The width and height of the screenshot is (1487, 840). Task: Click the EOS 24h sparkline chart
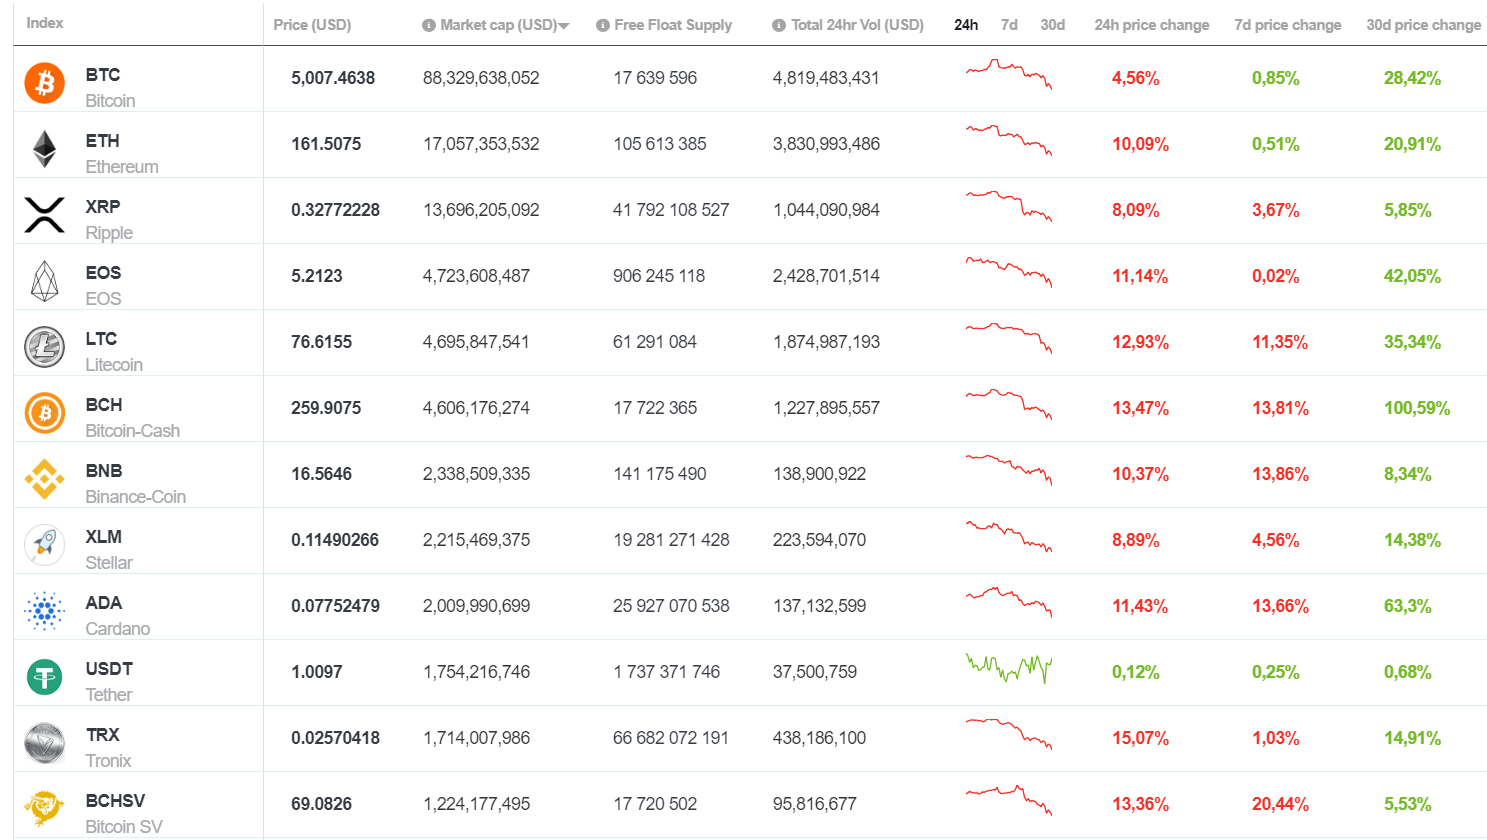coord(1009,272)
